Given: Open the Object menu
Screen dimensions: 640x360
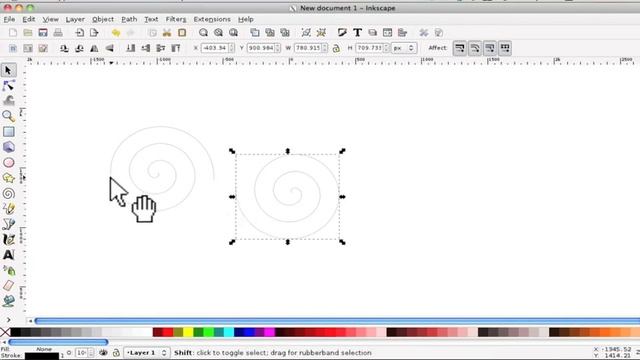Looking at the screenshot, I should pyautogui.click(x=103, y=19).
